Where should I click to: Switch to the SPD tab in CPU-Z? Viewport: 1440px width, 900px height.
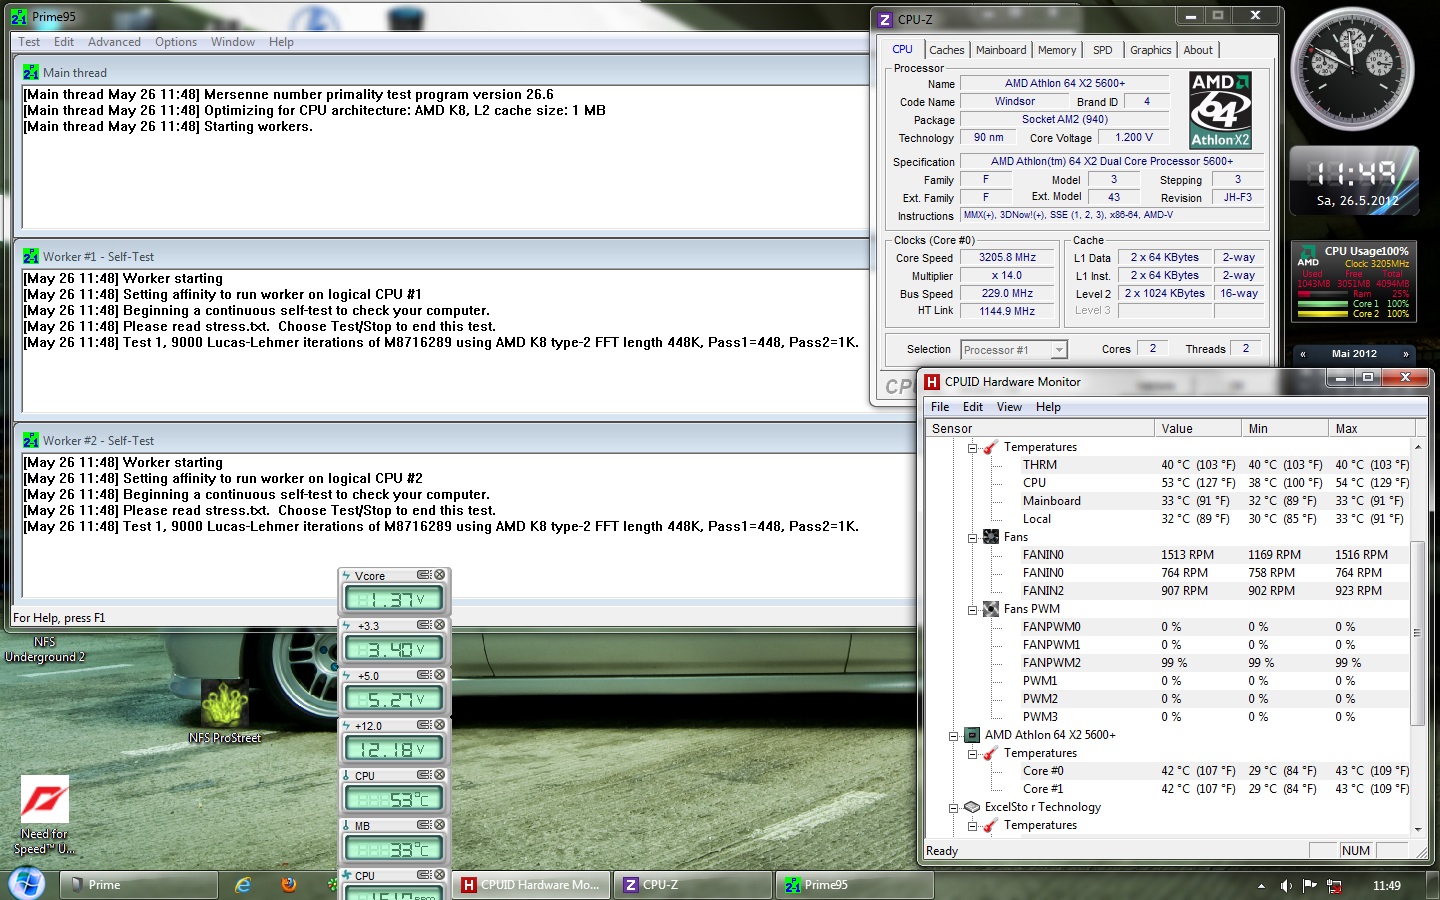pyautogui.click(x=1102, y=50)
